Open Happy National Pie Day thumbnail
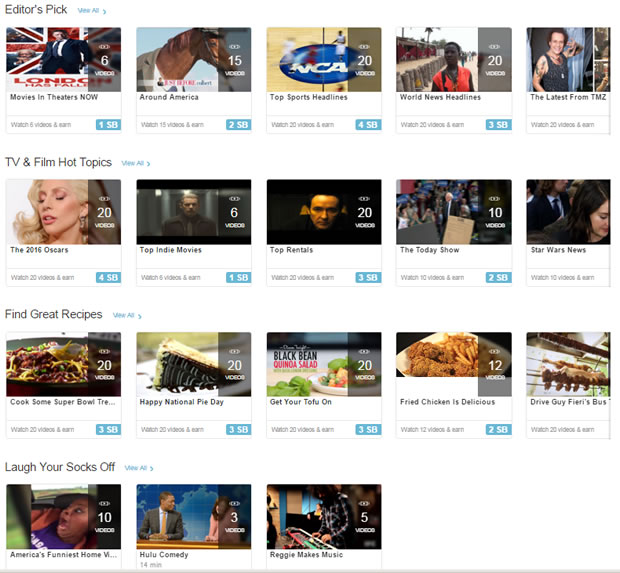This screenshot has height=573, width=620. click(x=194, y=364)
